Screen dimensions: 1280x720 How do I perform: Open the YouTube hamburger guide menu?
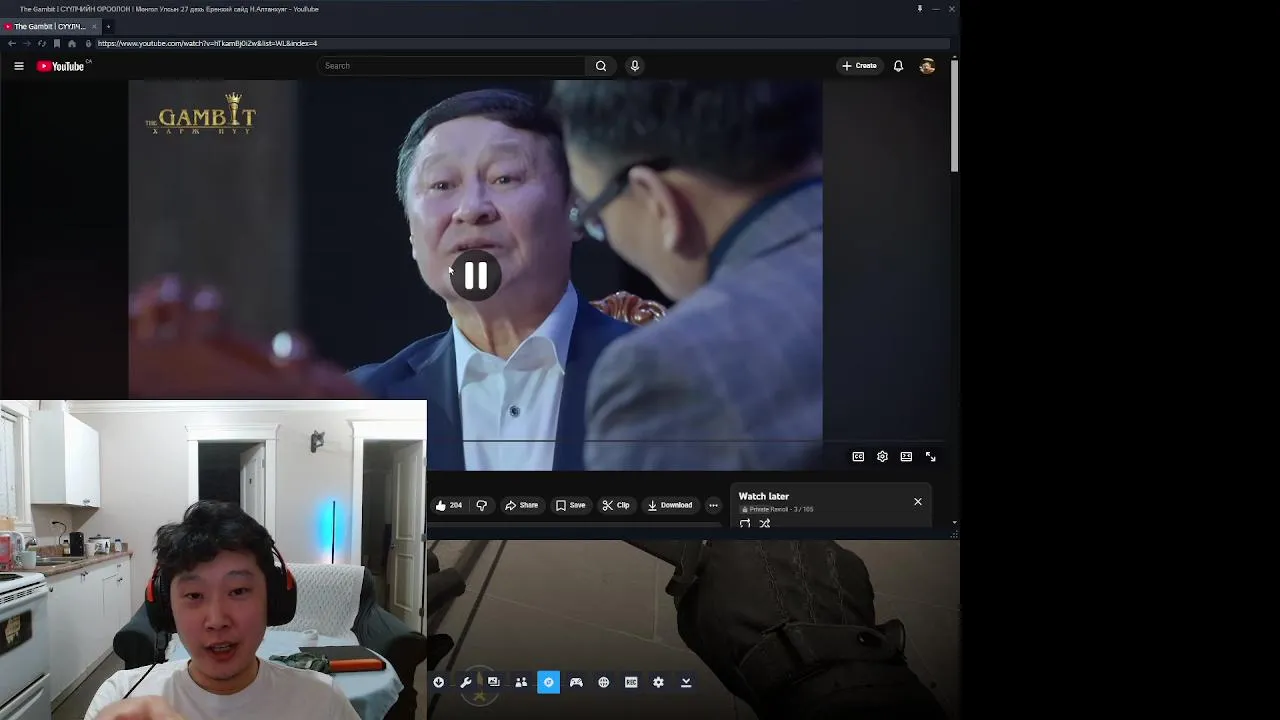18,66
